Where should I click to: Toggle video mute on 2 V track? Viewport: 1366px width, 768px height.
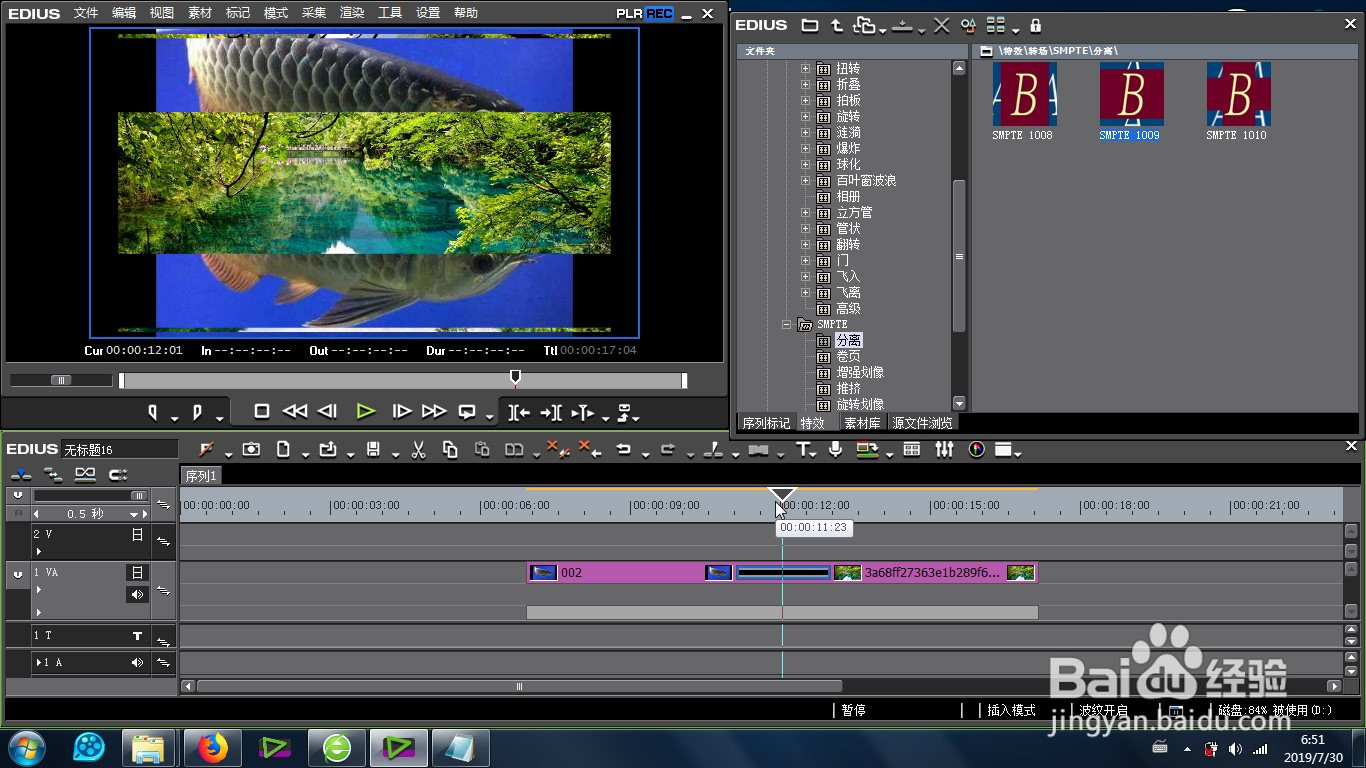point(138,535)
